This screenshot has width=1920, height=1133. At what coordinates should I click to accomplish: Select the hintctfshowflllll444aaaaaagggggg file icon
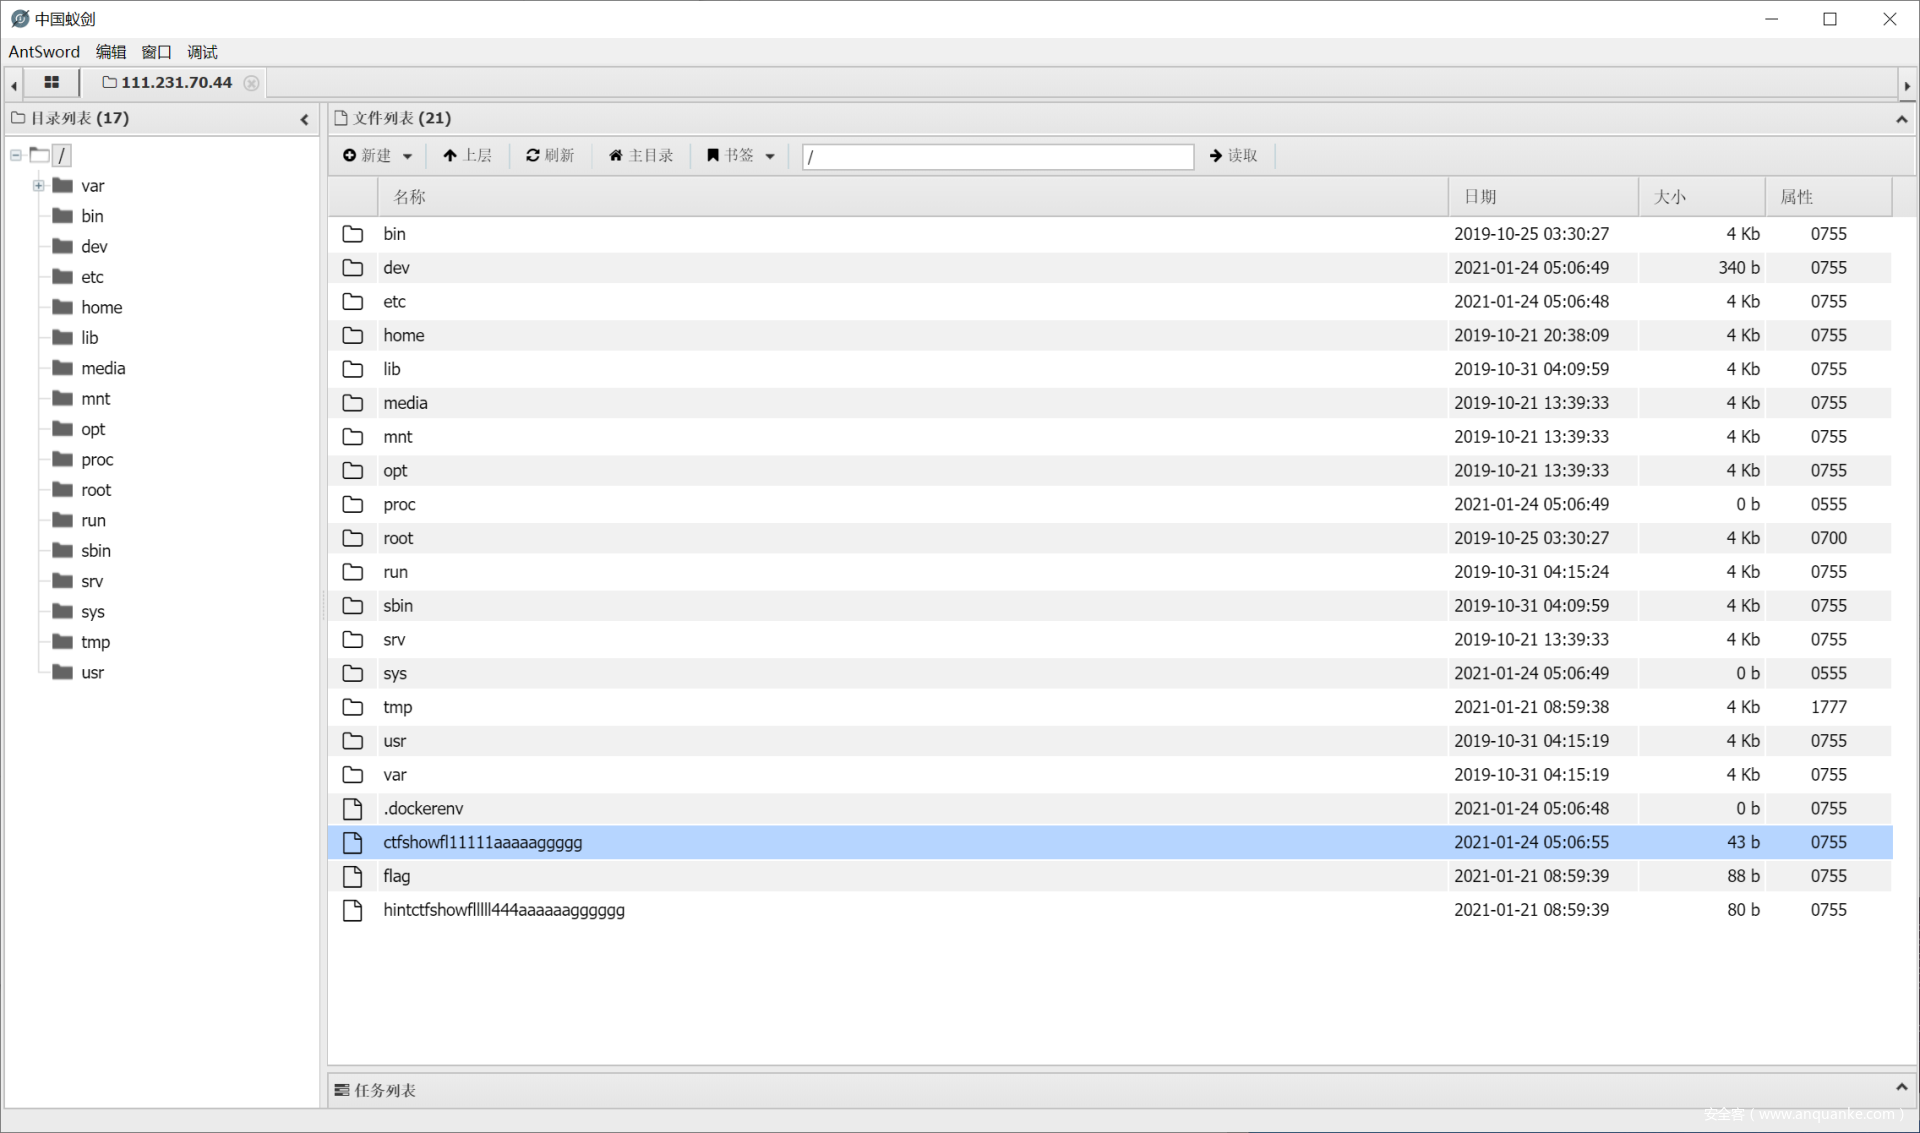coord(352,910)
